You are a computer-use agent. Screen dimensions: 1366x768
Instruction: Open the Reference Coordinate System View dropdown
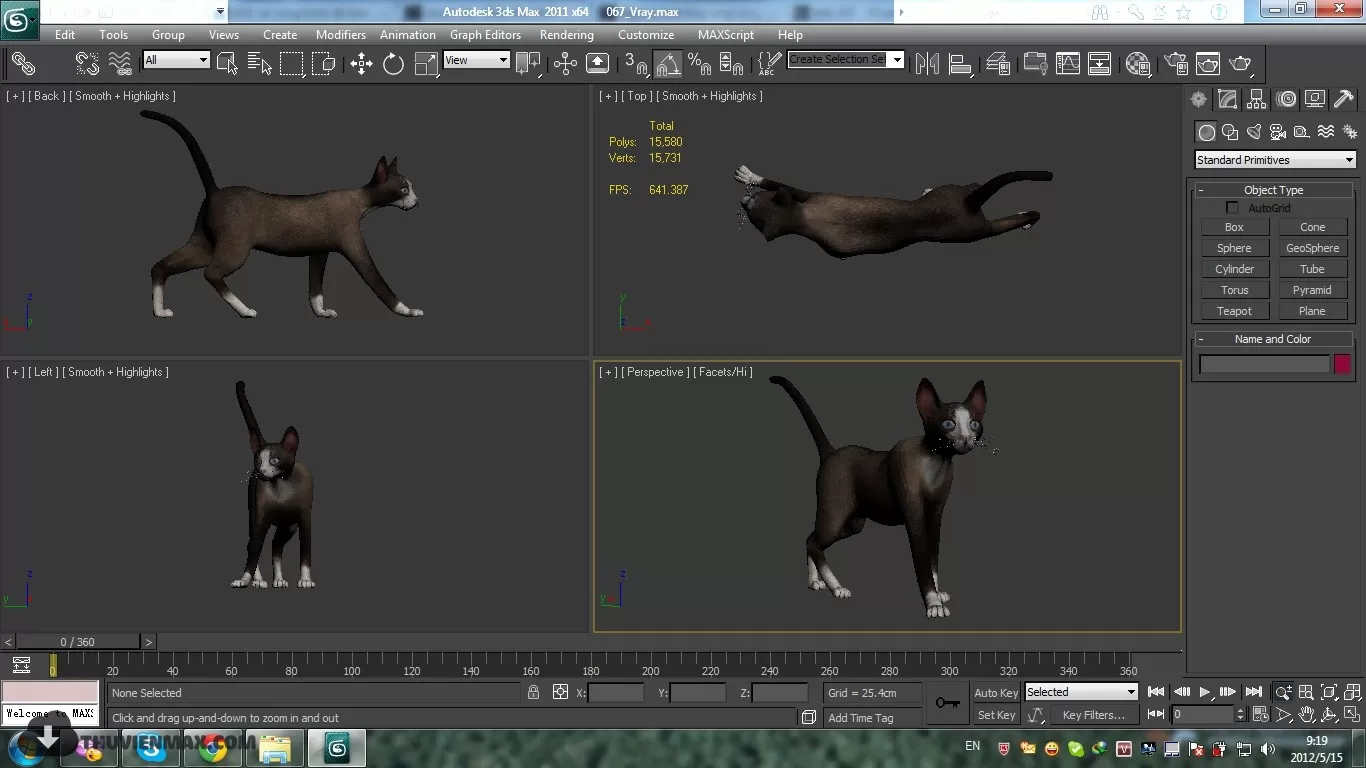point(476,60)
